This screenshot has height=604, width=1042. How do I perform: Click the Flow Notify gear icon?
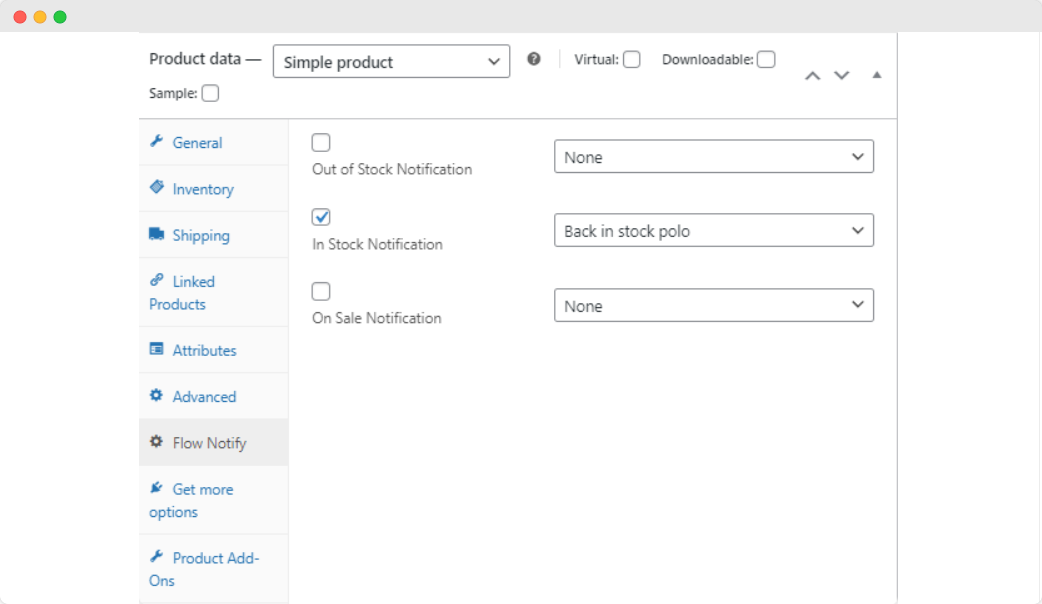coord(156,442)
